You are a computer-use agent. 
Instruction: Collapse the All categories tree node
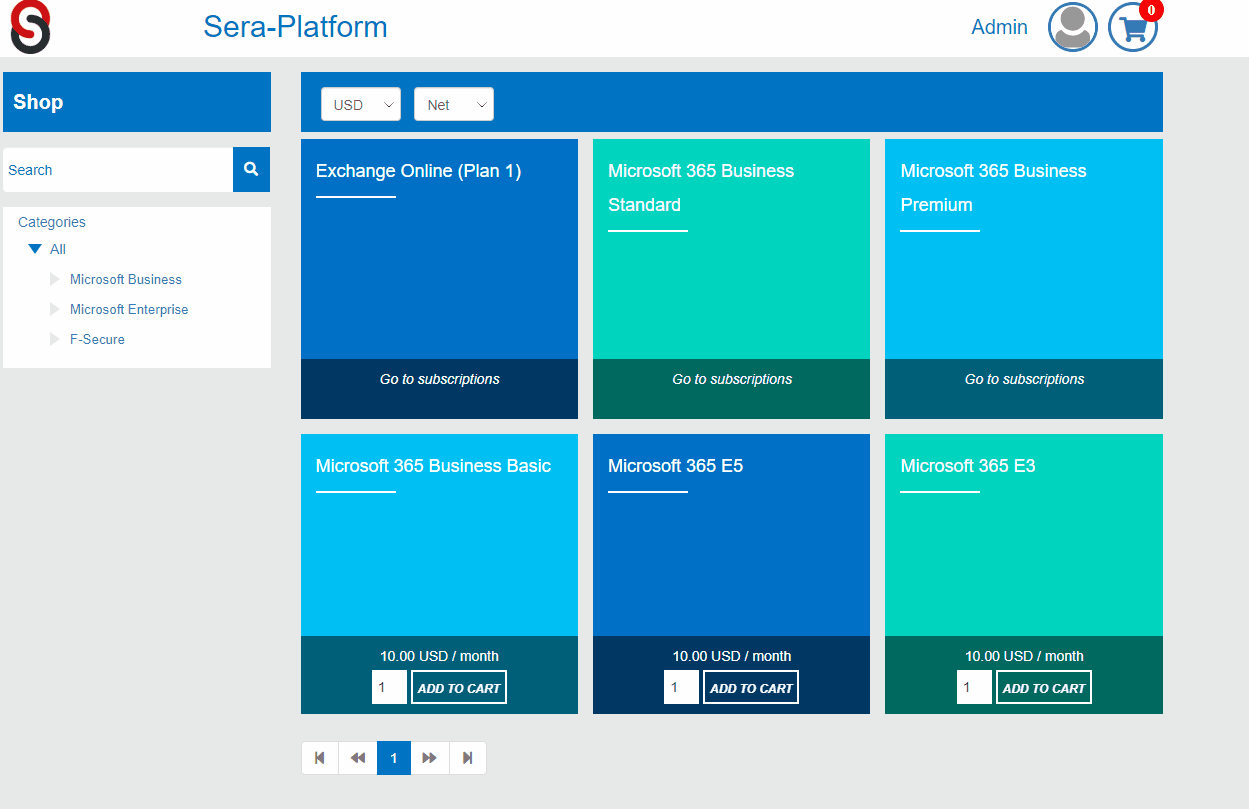point(36,248)
